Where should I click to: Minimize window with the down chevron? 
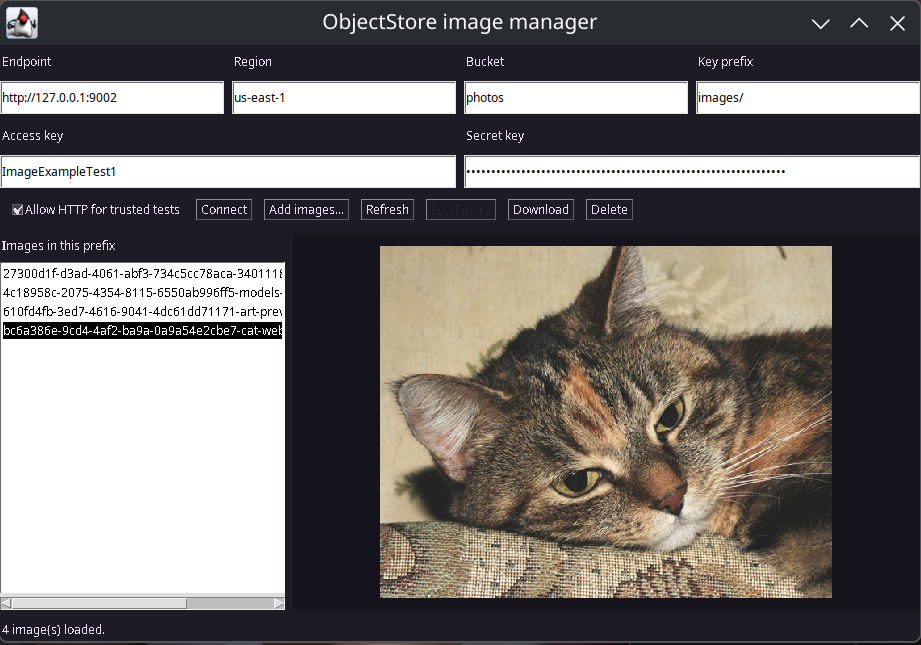(x=821, y=23)
